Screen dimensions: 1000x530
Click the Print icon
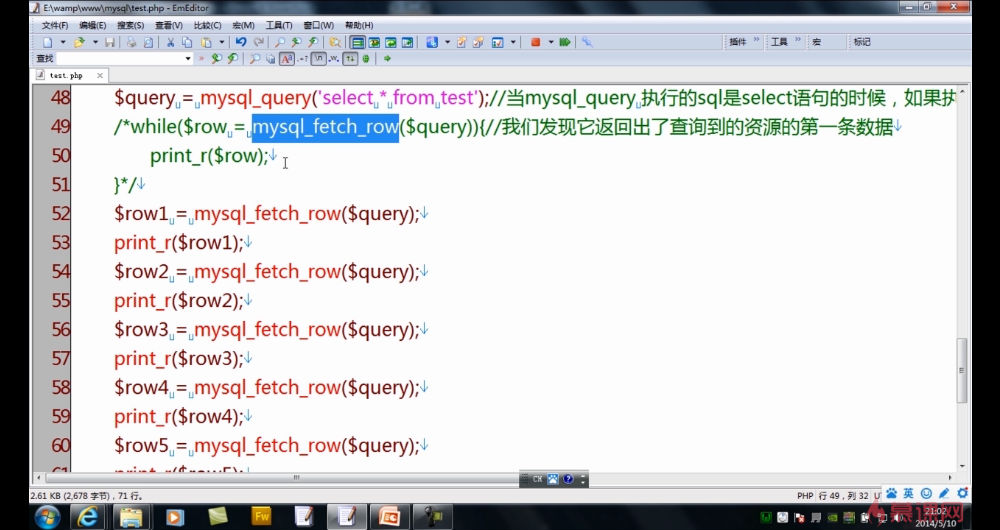(x=131, y=42)
